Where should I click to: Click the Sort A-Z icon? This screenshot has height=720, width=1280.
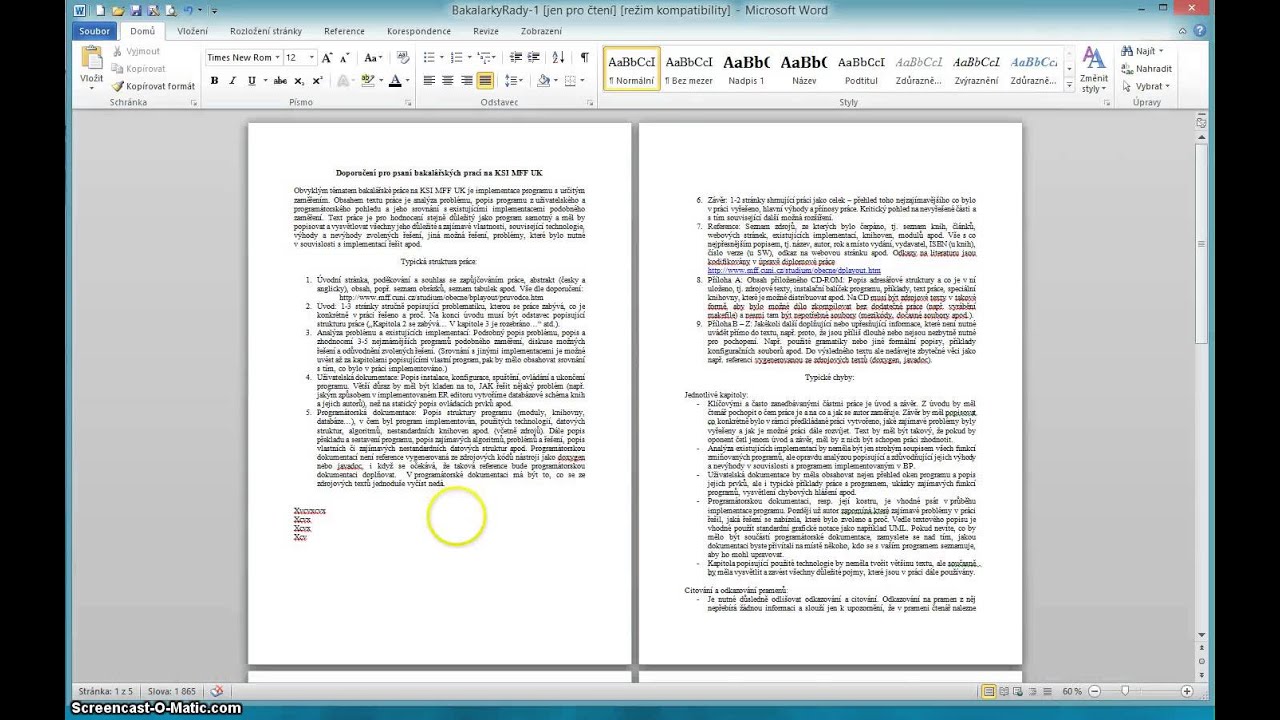click(558, 58)
